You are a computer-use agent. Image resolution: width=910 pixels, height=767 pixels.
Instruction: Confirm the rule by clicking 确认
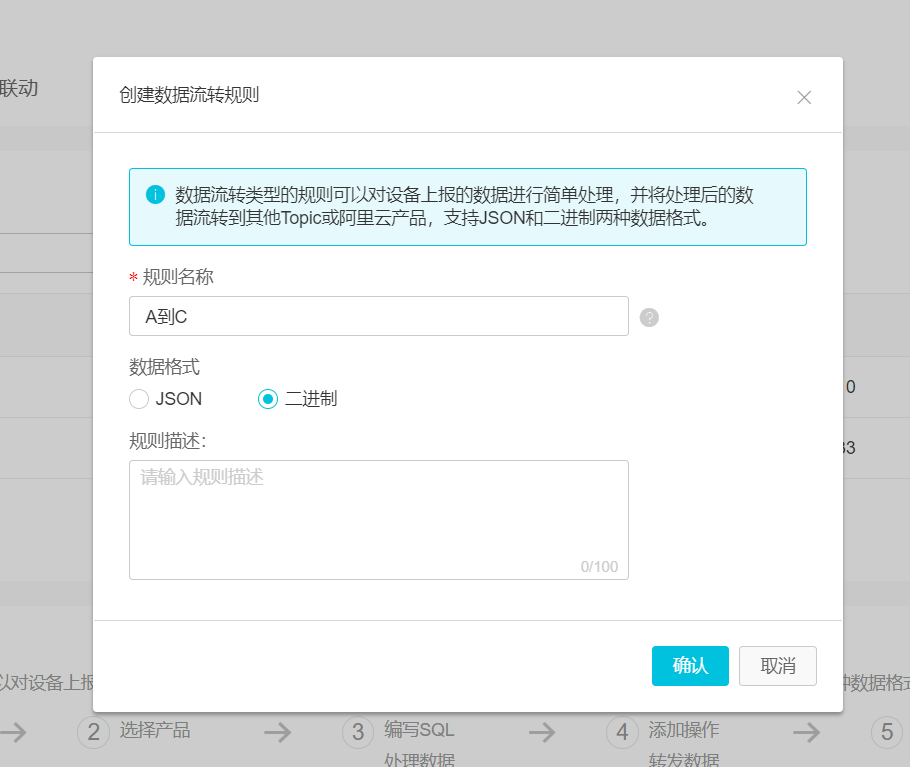click(x=690, y=666)
